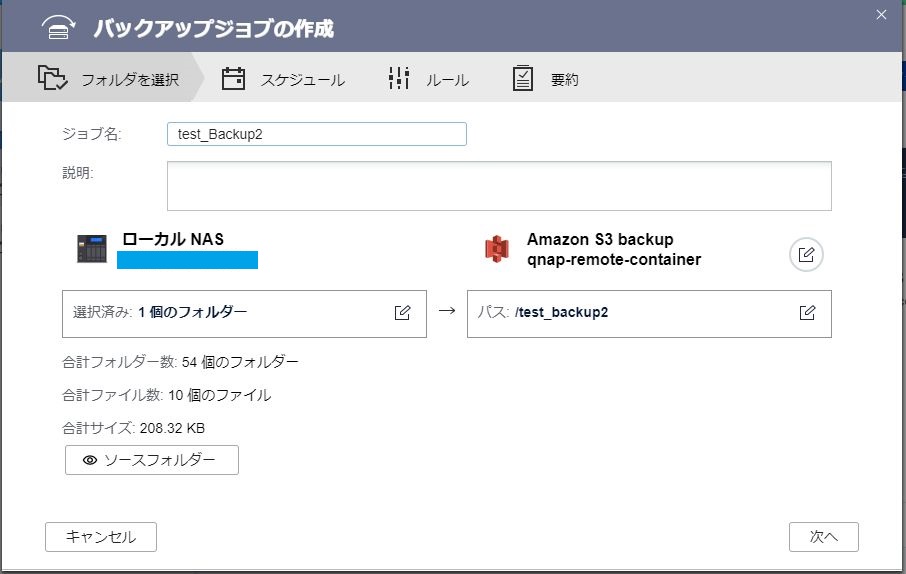Click the Amazon S3 backup title
This screenshot has height=574, width=906.
600,239
